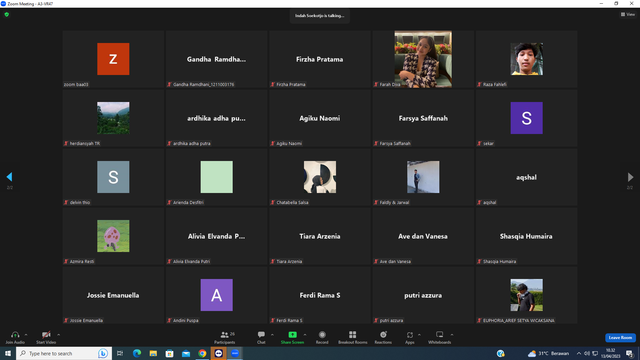Image resolution: width=640 pixels, height=360 pixels.
Task: Open the Apps panel
Action: 410,337
